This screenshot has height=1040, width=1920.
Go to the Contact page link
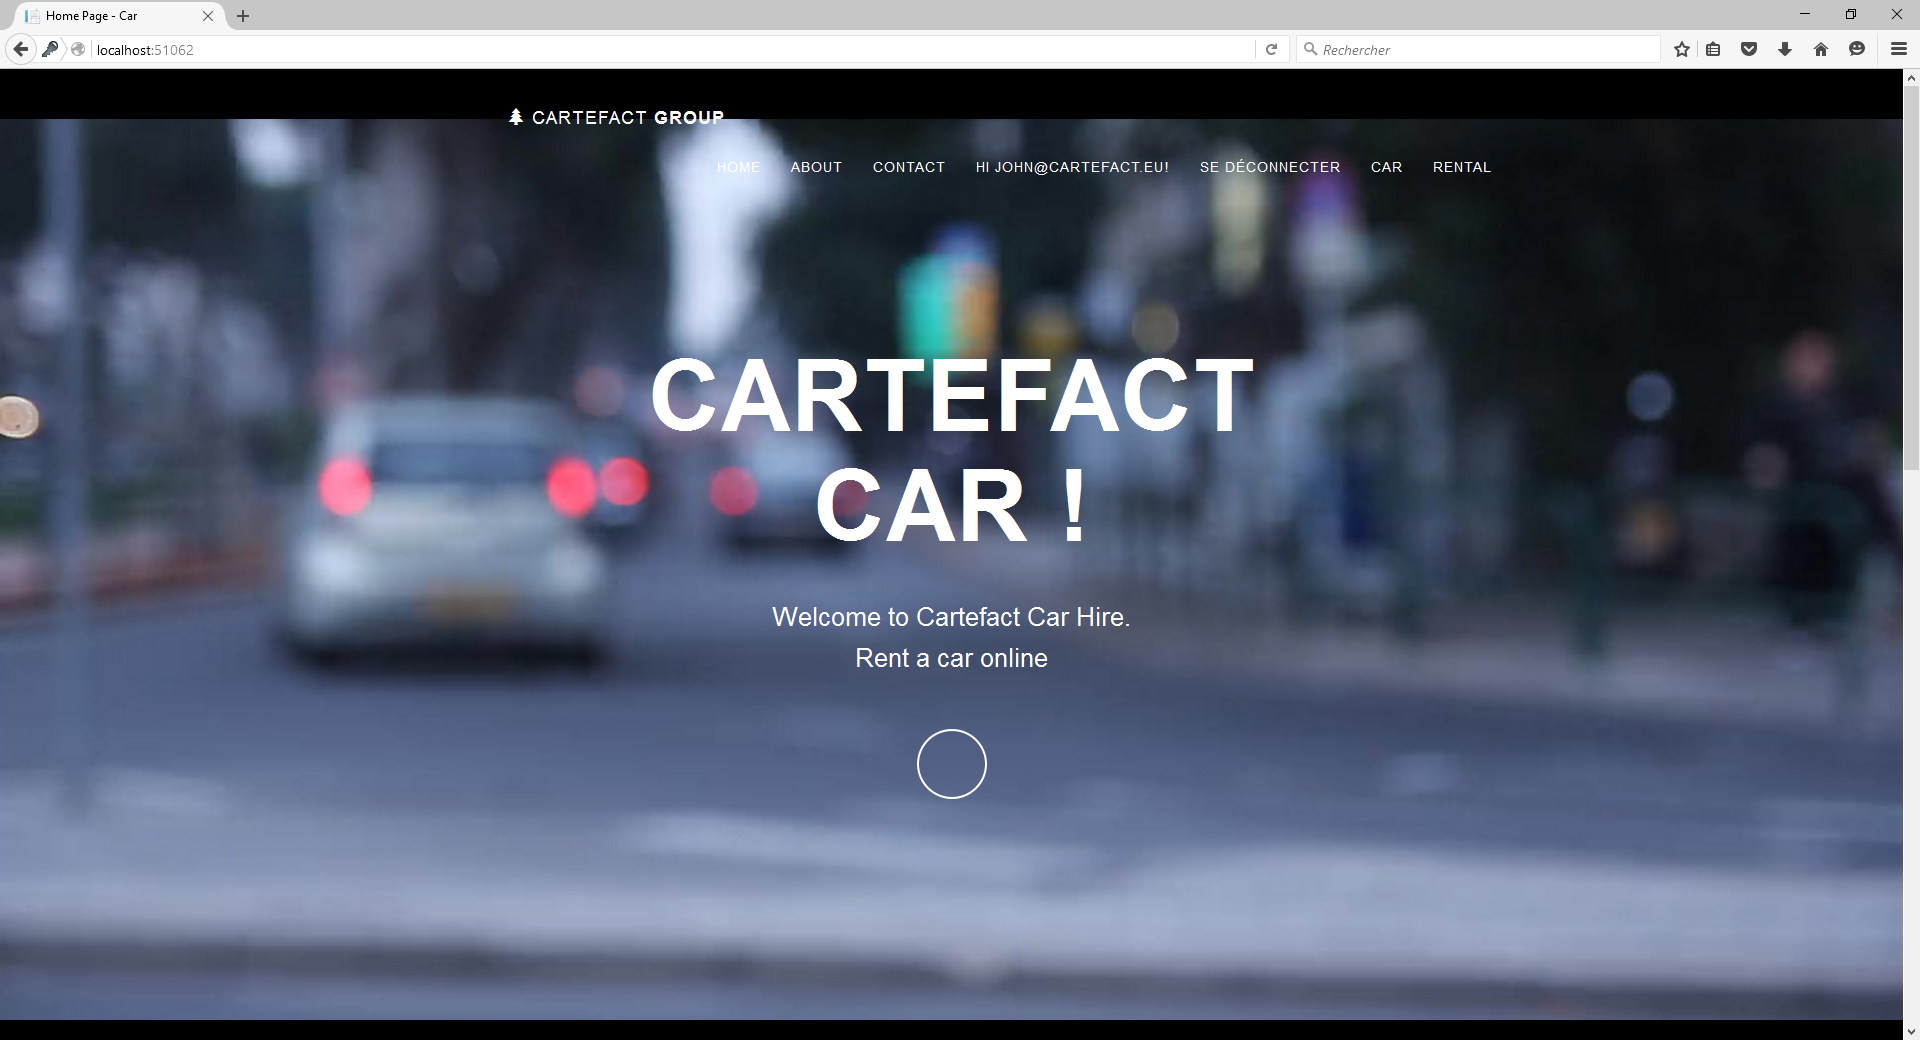[908, 167]
